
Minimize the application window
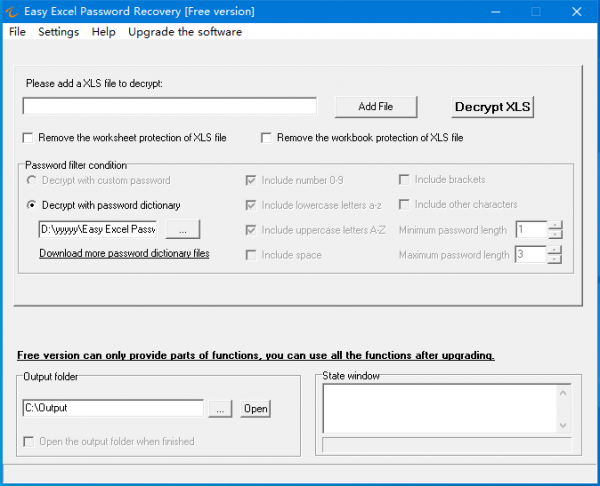pyautogui.click(x=496, y=12)
